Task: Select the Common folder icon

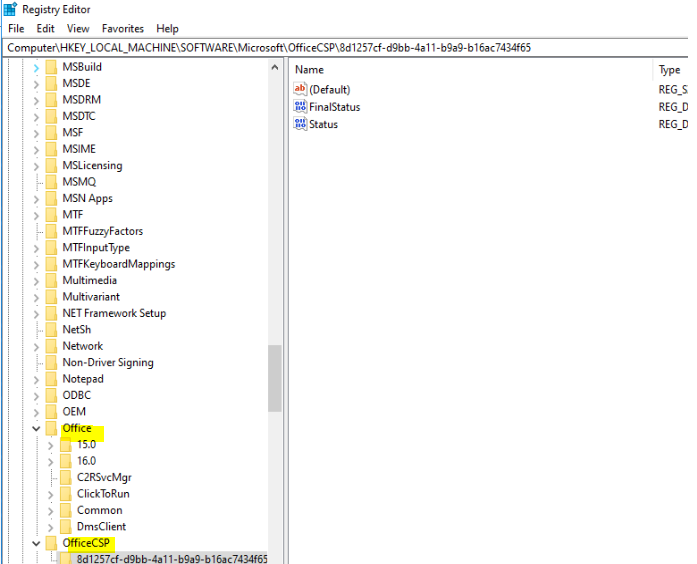Action: (66, 510)
